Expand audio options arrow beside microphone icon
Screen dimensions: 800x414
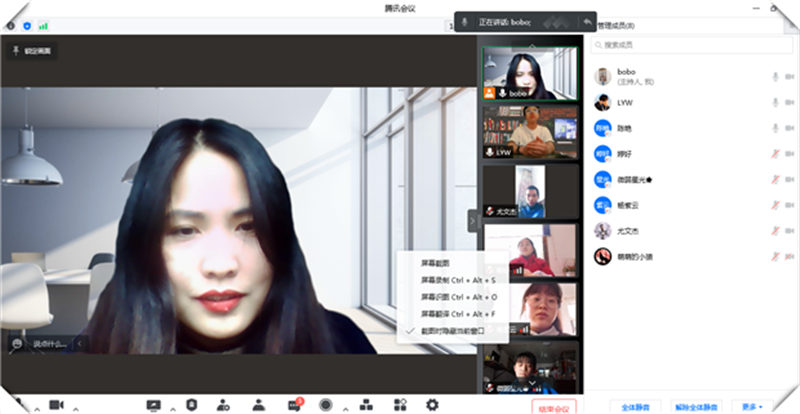point(37,409)
